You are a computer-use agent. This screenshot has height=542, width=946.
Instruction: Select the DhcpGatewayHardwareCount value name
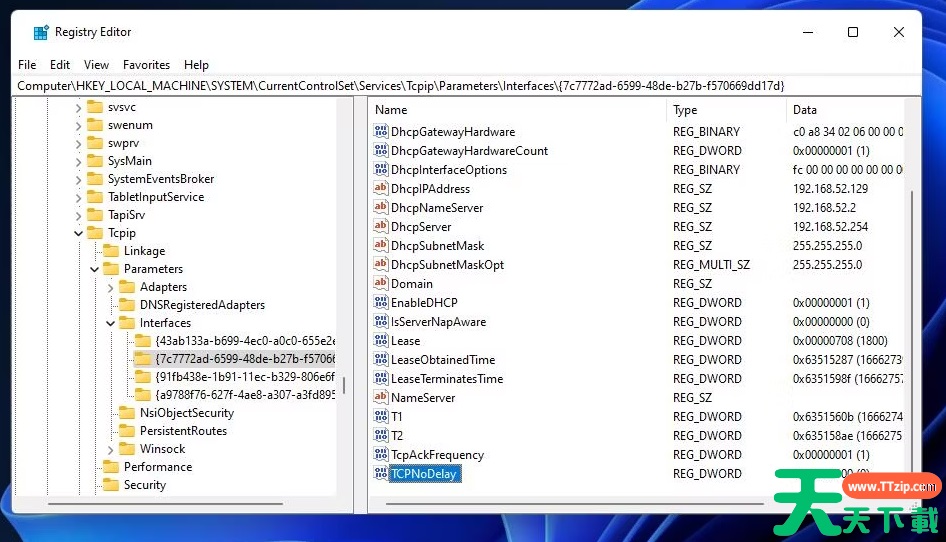469,150
